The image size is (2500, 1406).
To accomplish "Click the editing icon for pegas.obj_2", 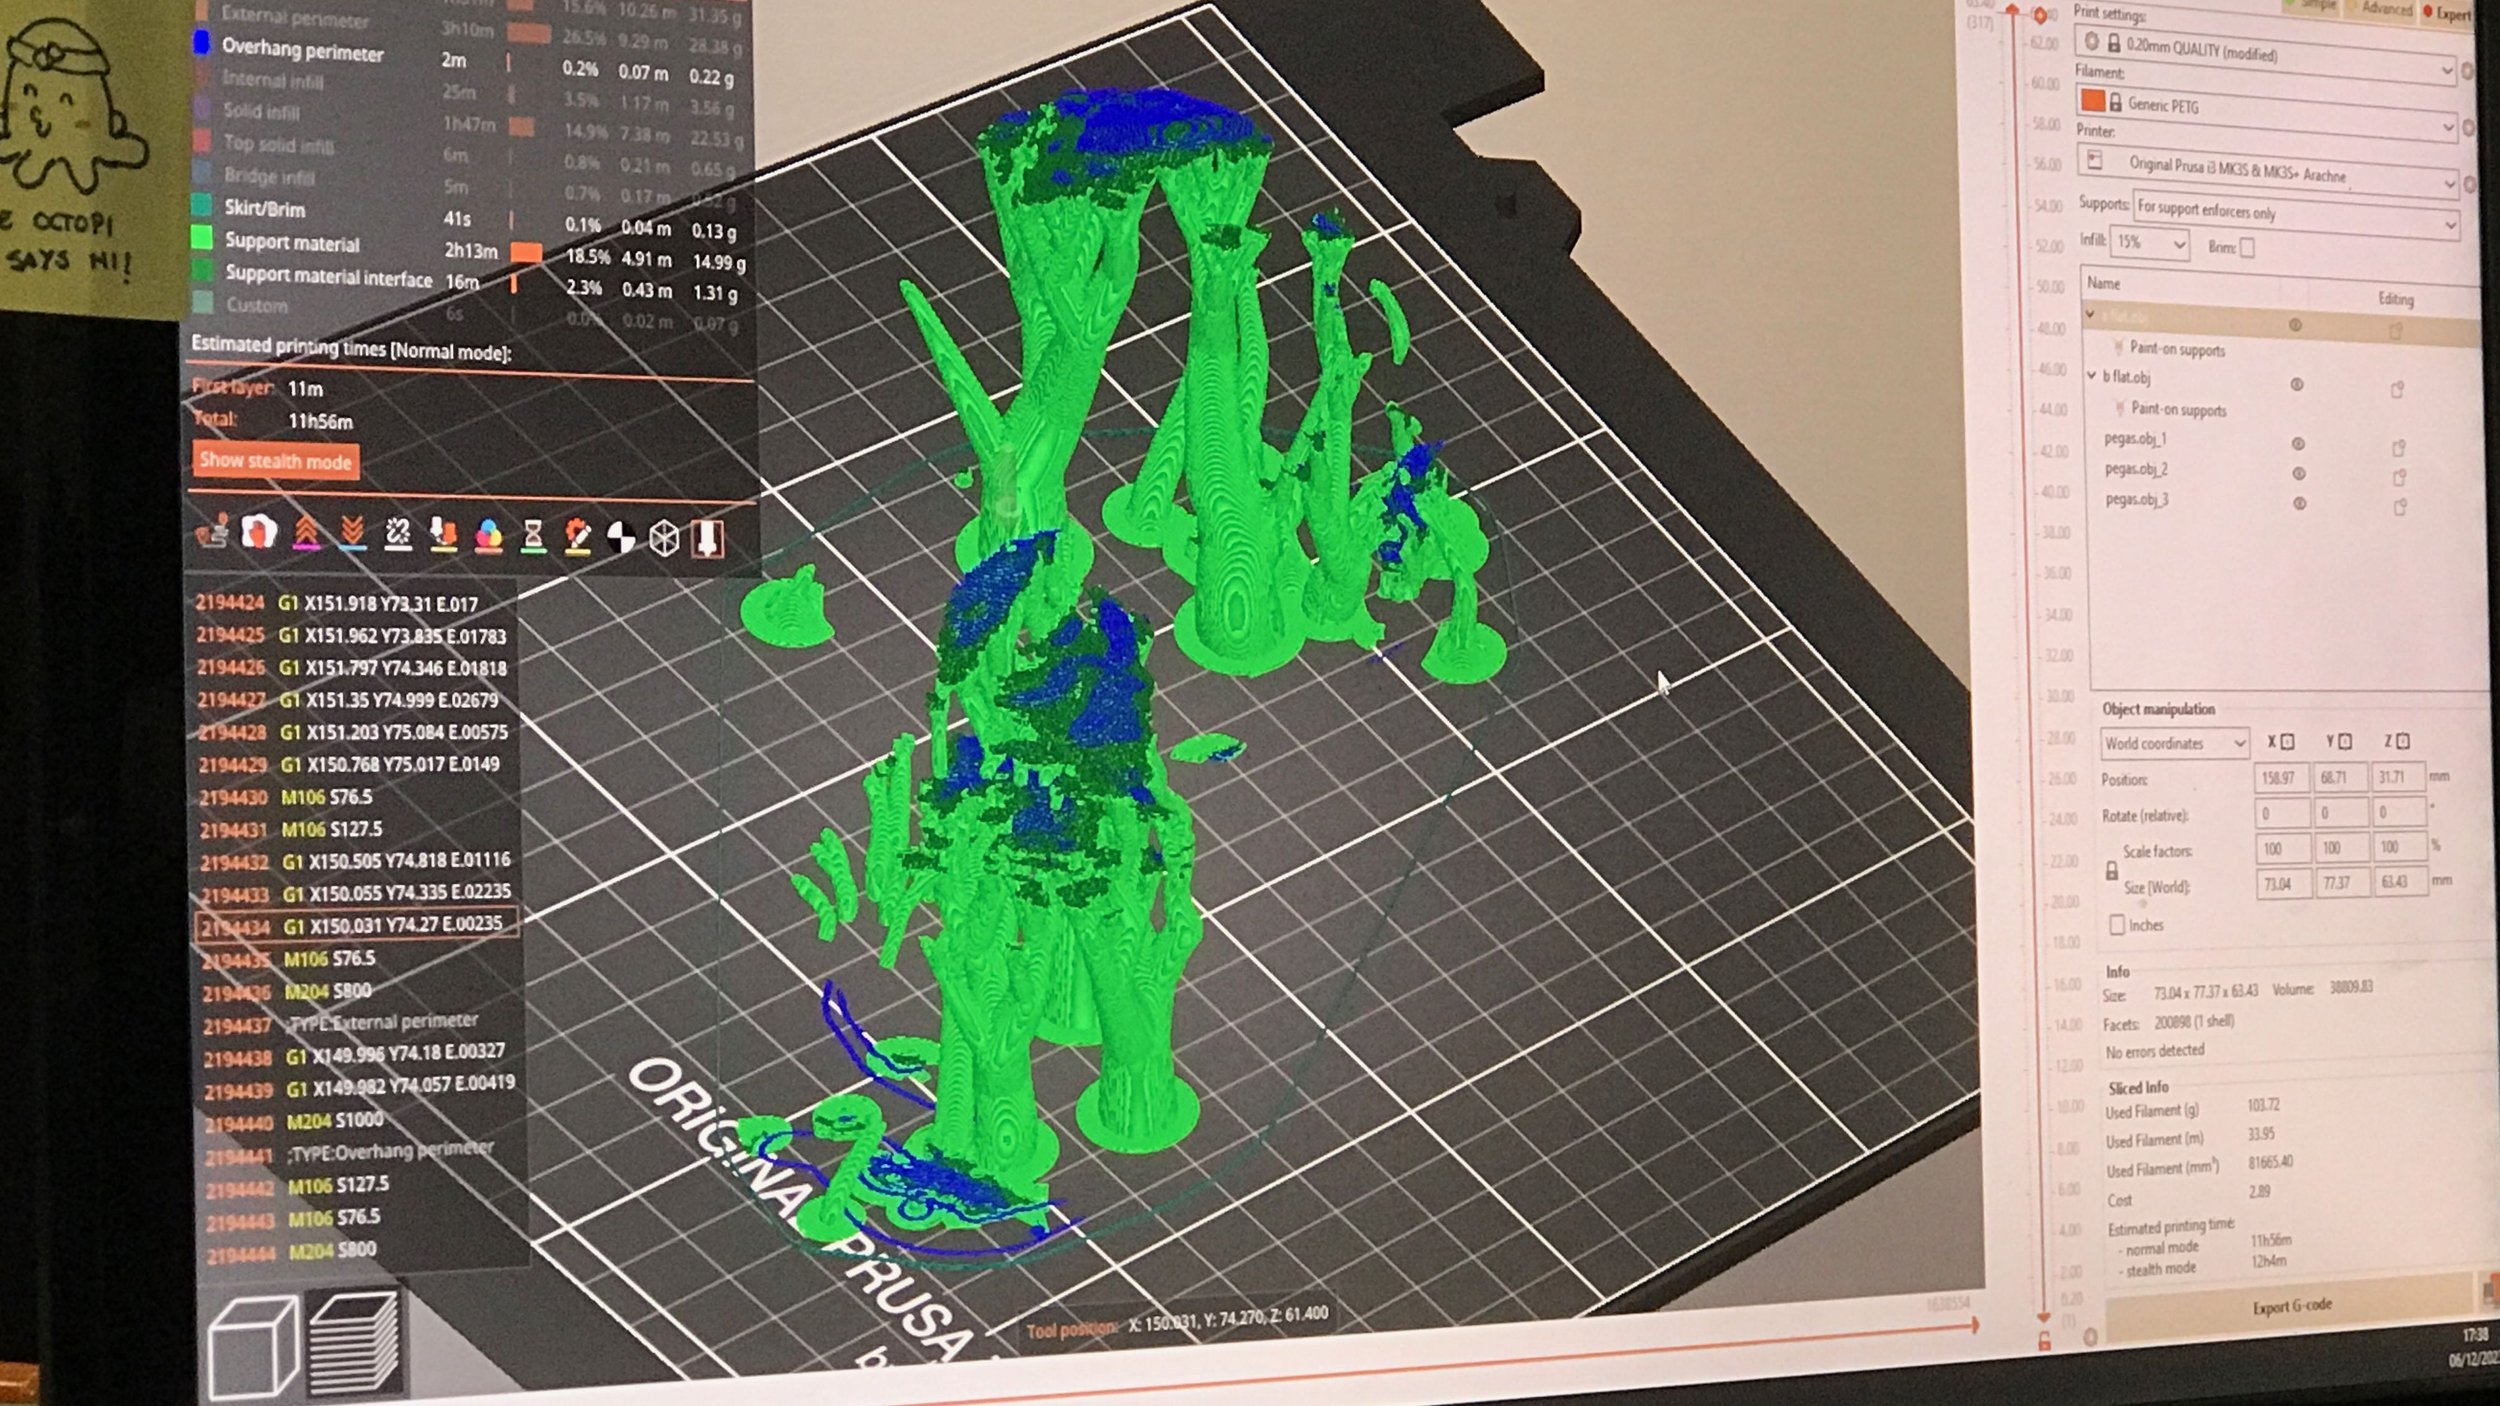I will click(x=2399, y=478).
